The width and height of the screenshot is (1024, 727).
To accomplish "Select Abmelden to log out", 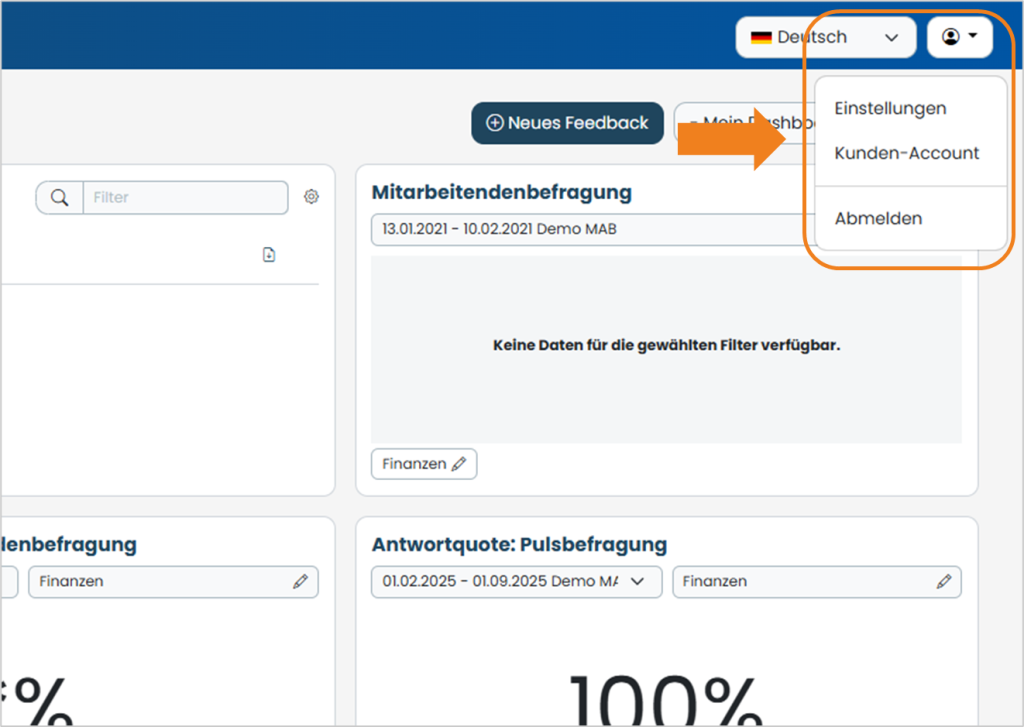I will [878, 218].
